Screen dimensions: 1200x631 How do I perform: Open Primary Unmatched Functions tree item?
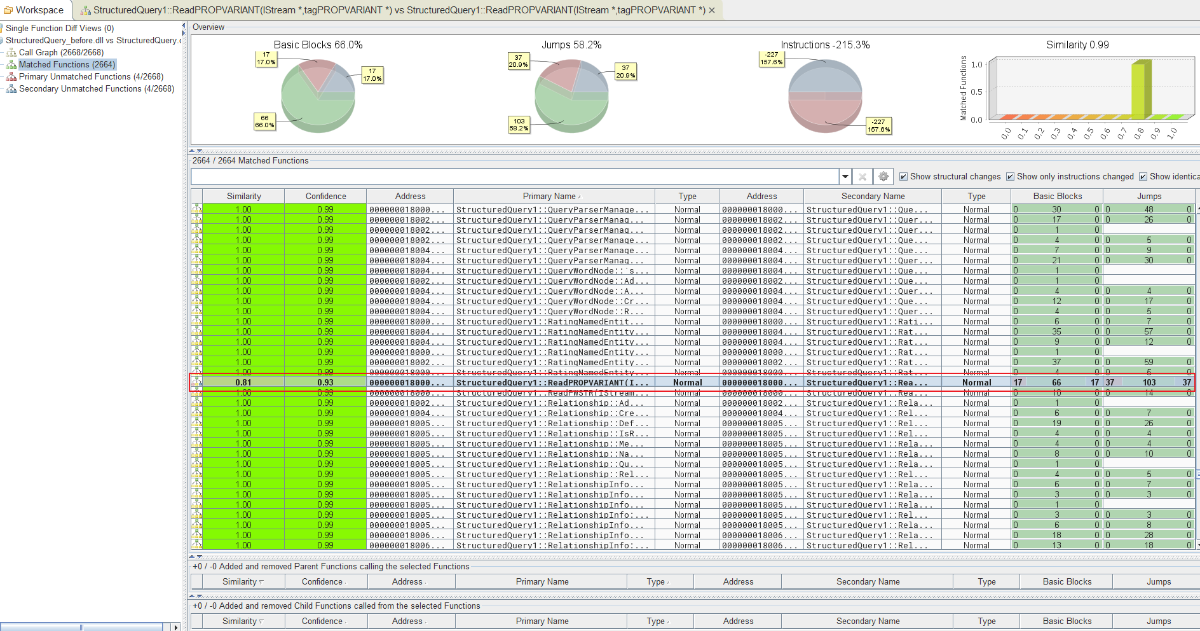coord(91,76)
